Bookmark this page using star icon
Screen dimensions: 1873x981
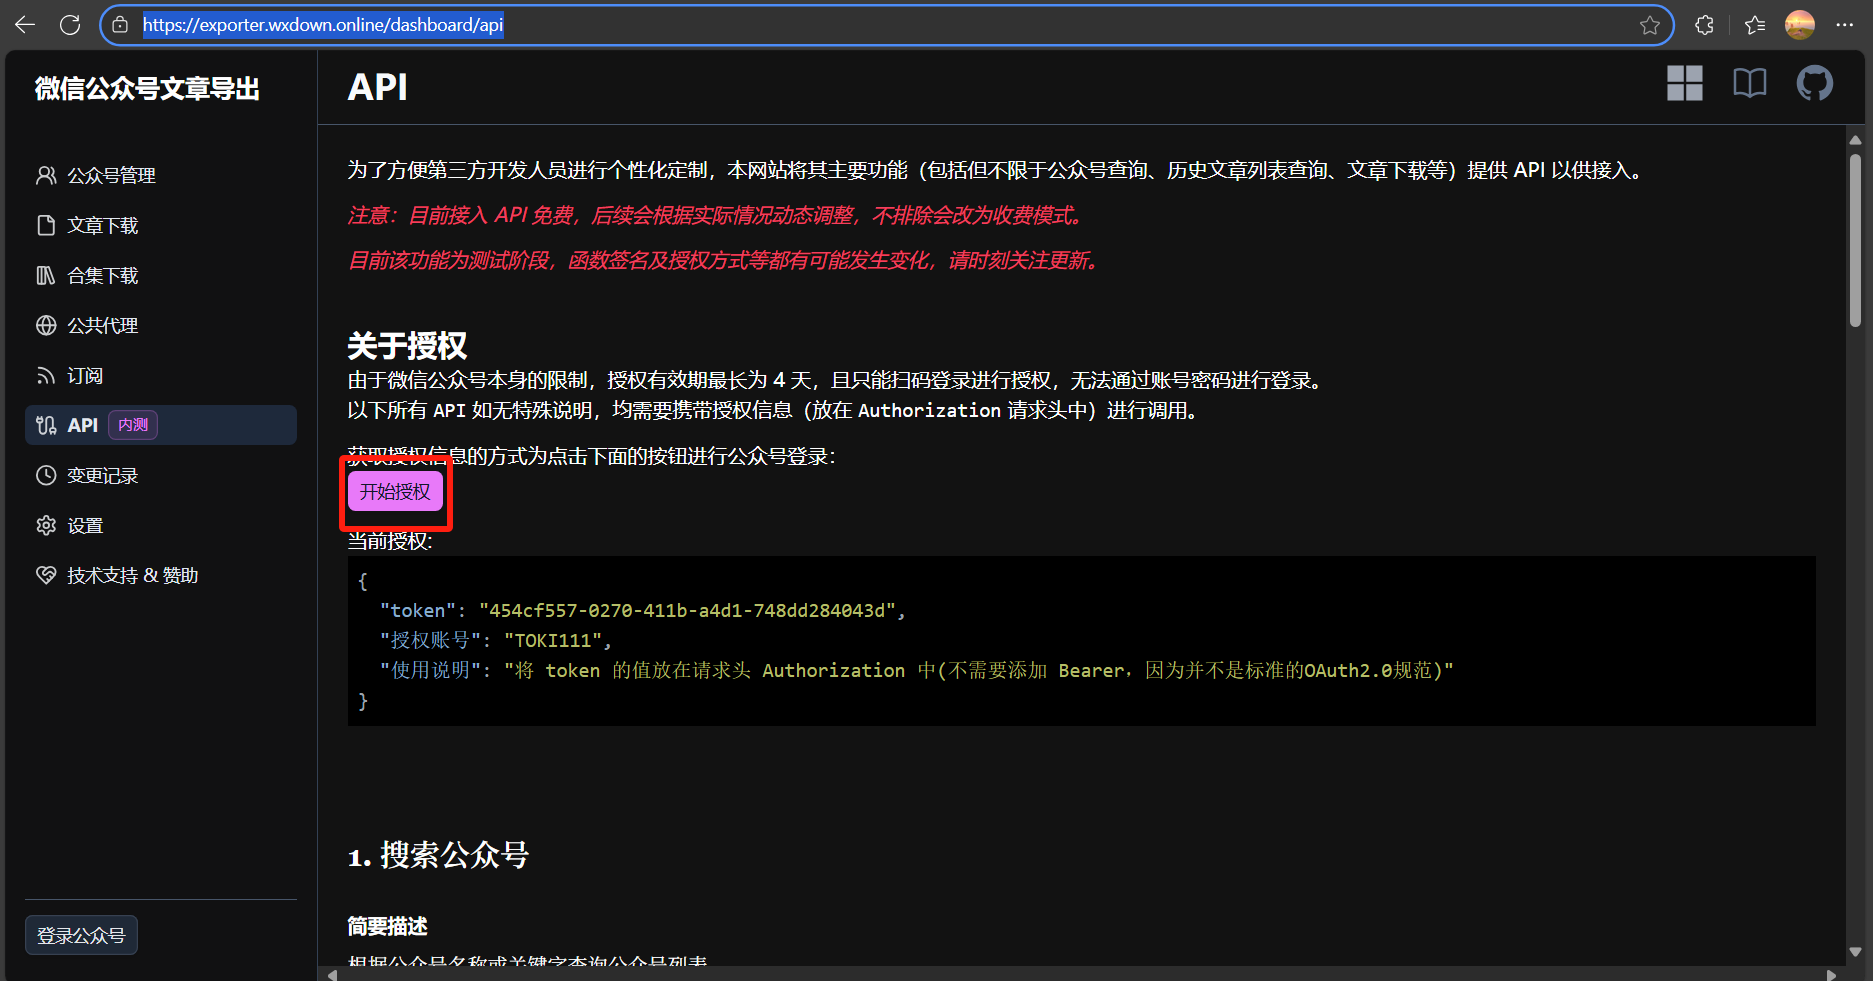(1650, 25)
